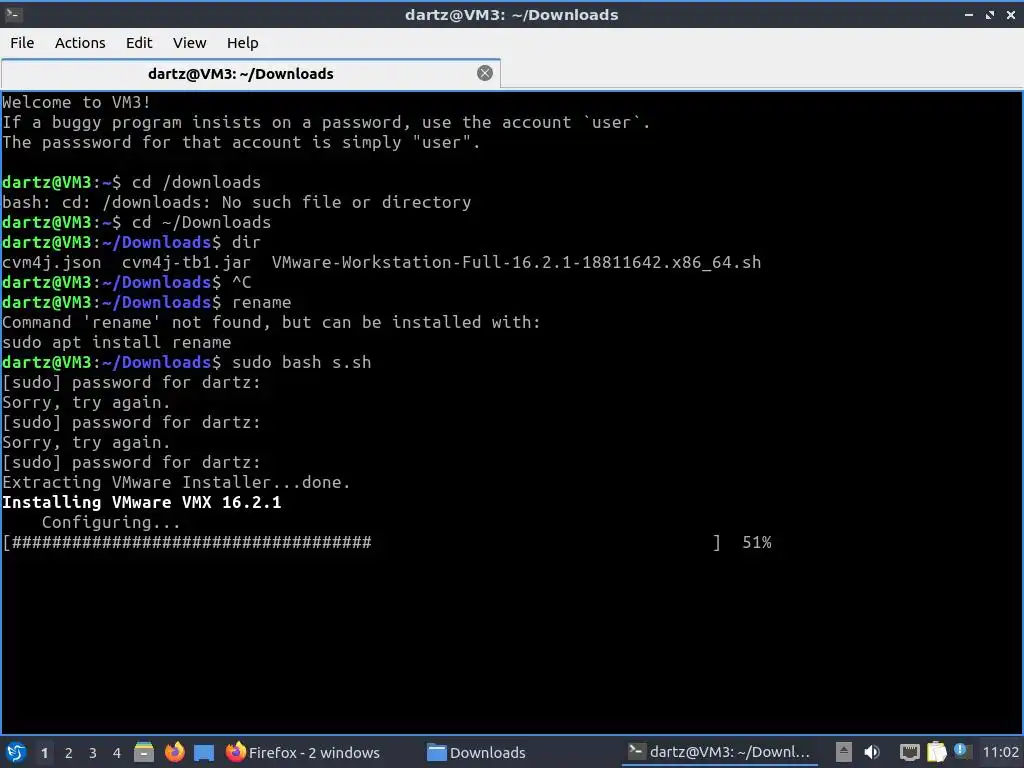Click the 'sudo apt install rename' suggestion line

117,342
